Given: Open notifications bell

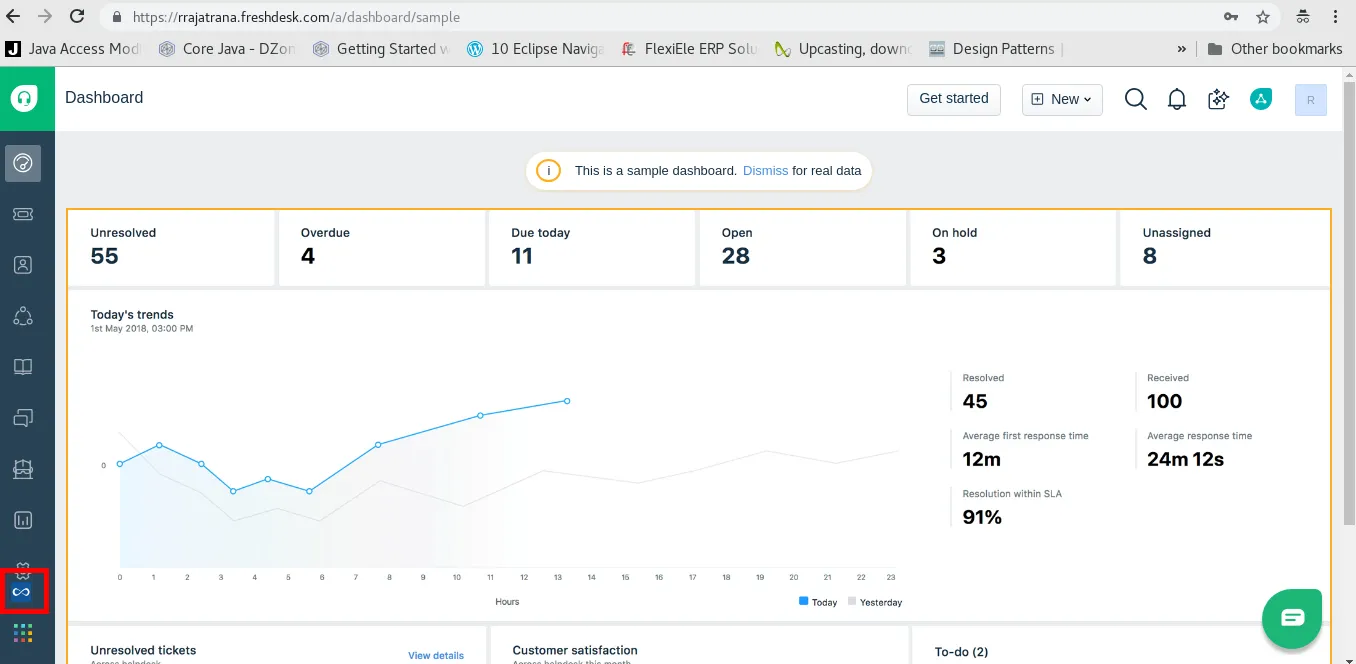Looking at the screenshot, I should coord(1178,99).
